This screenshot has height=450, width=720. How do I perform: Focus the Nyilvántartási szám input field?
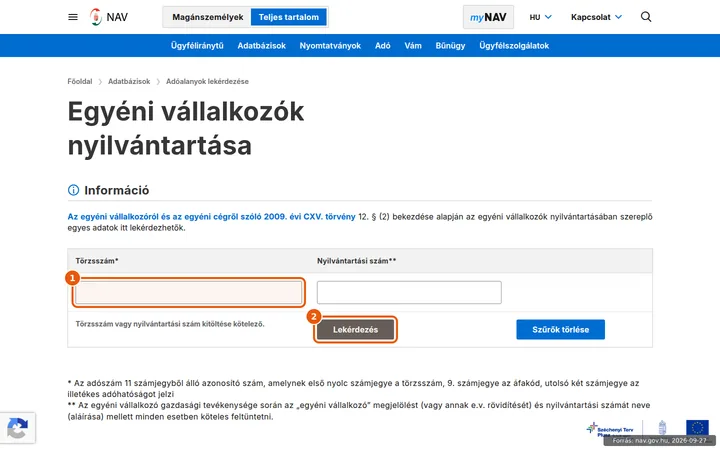point(409,292)
